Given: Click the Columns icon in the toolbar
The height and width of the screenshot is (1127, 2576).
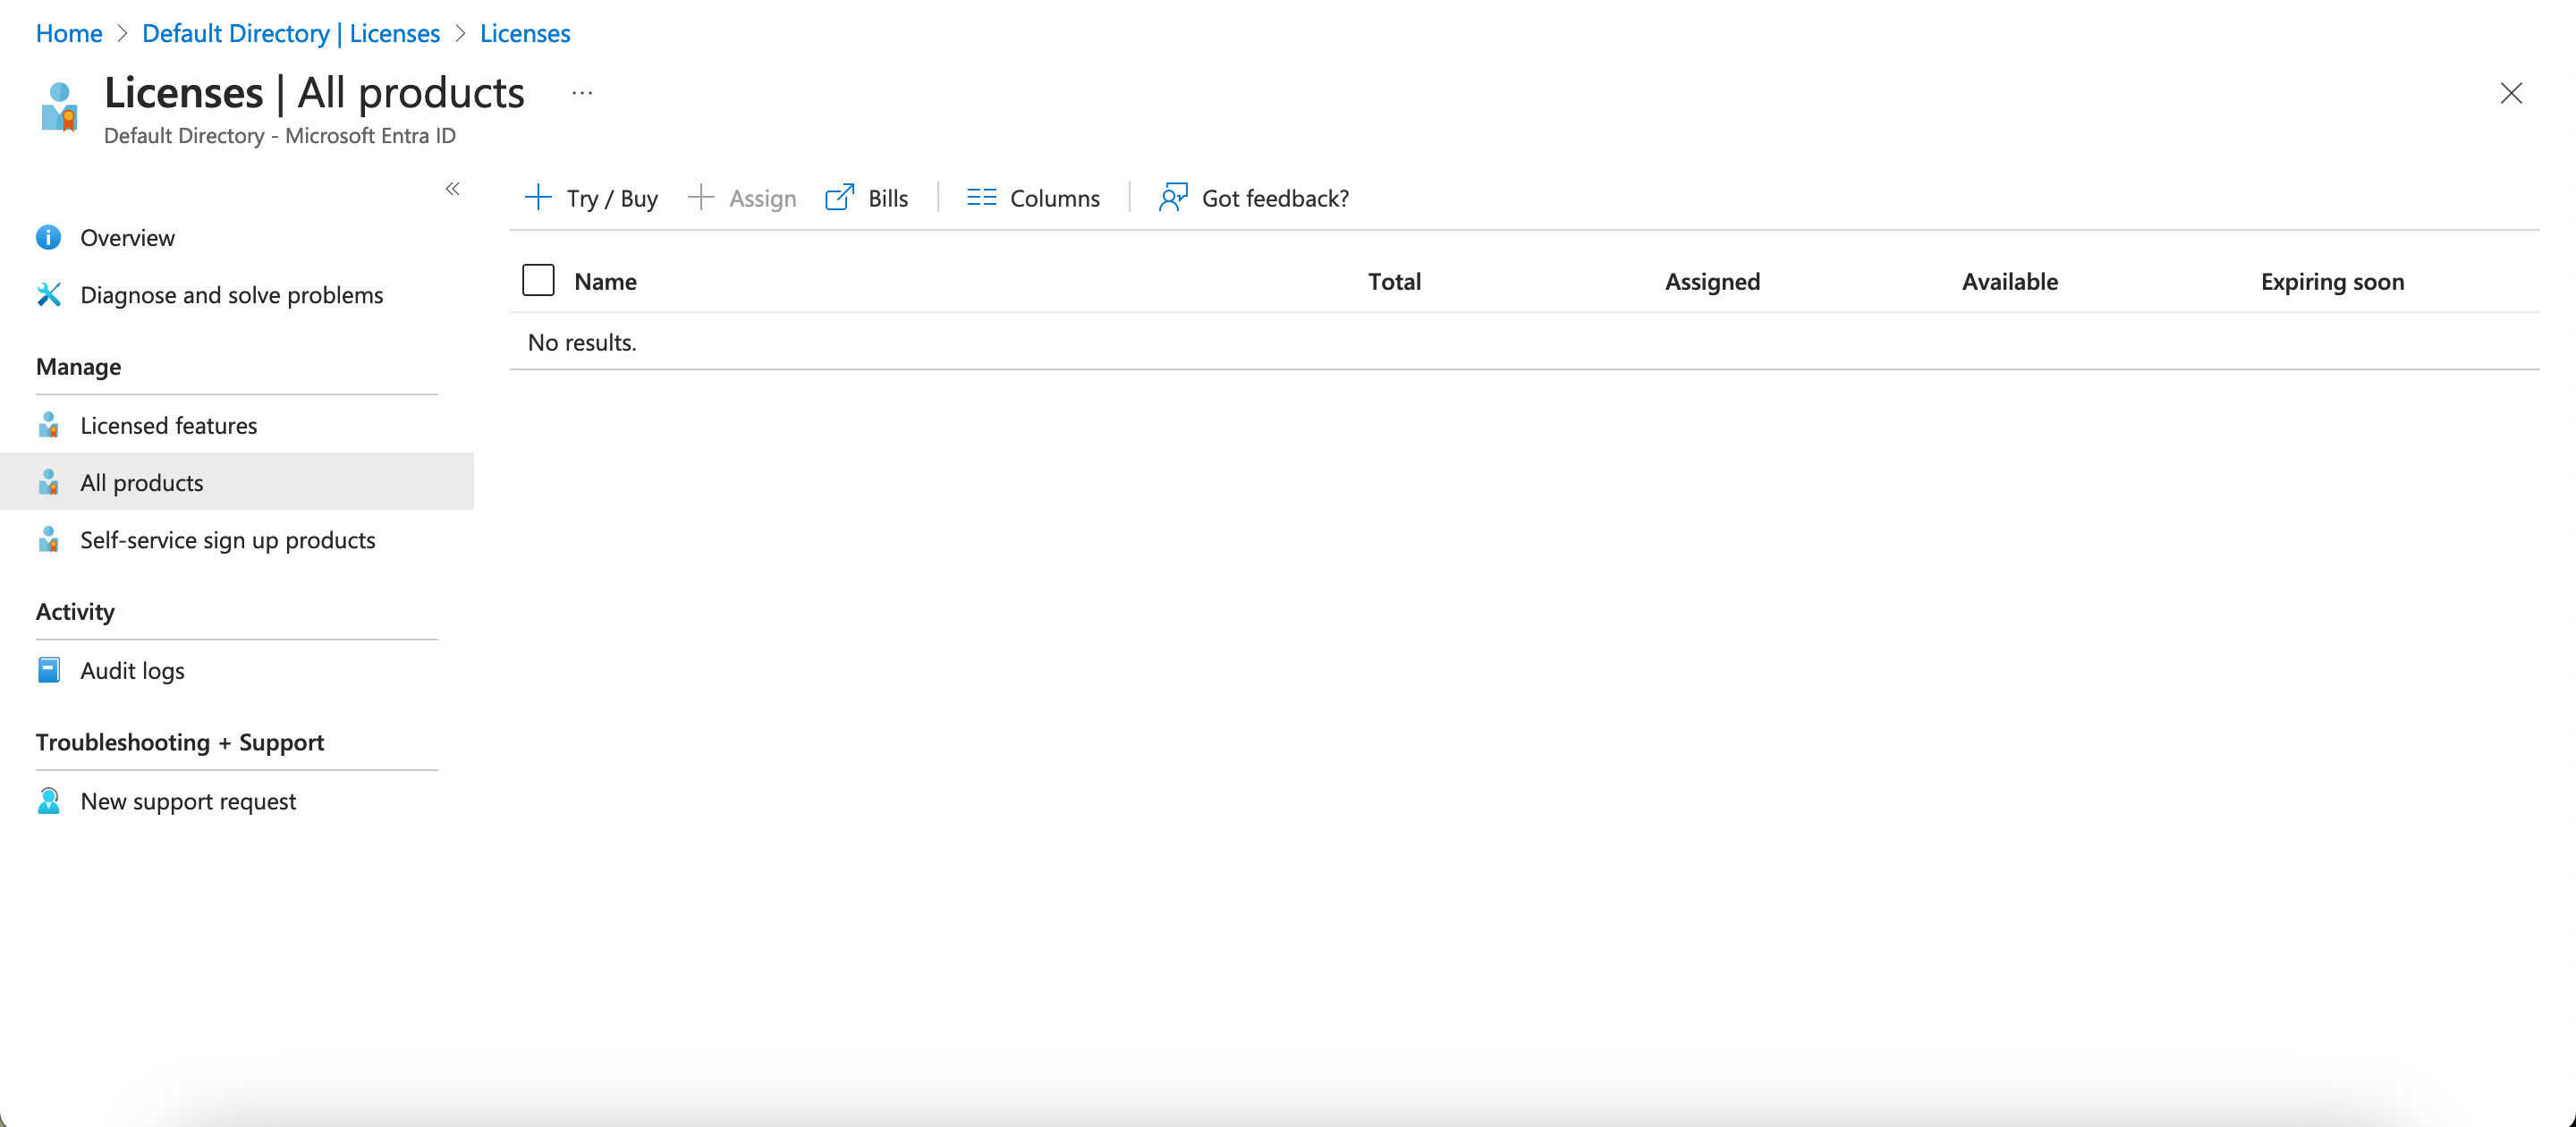Looking at the screenshot, I should tap(981, 197).
